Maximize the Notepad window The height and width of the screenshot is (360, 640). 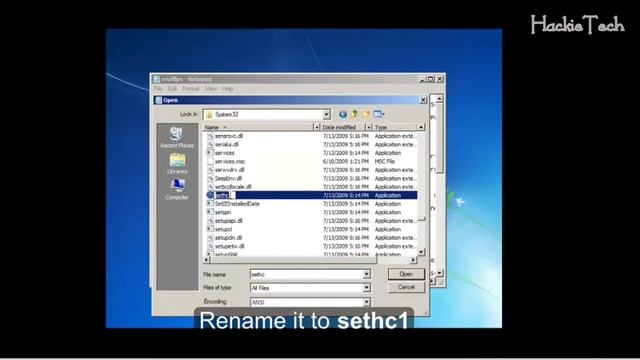[x=431, y=79]
